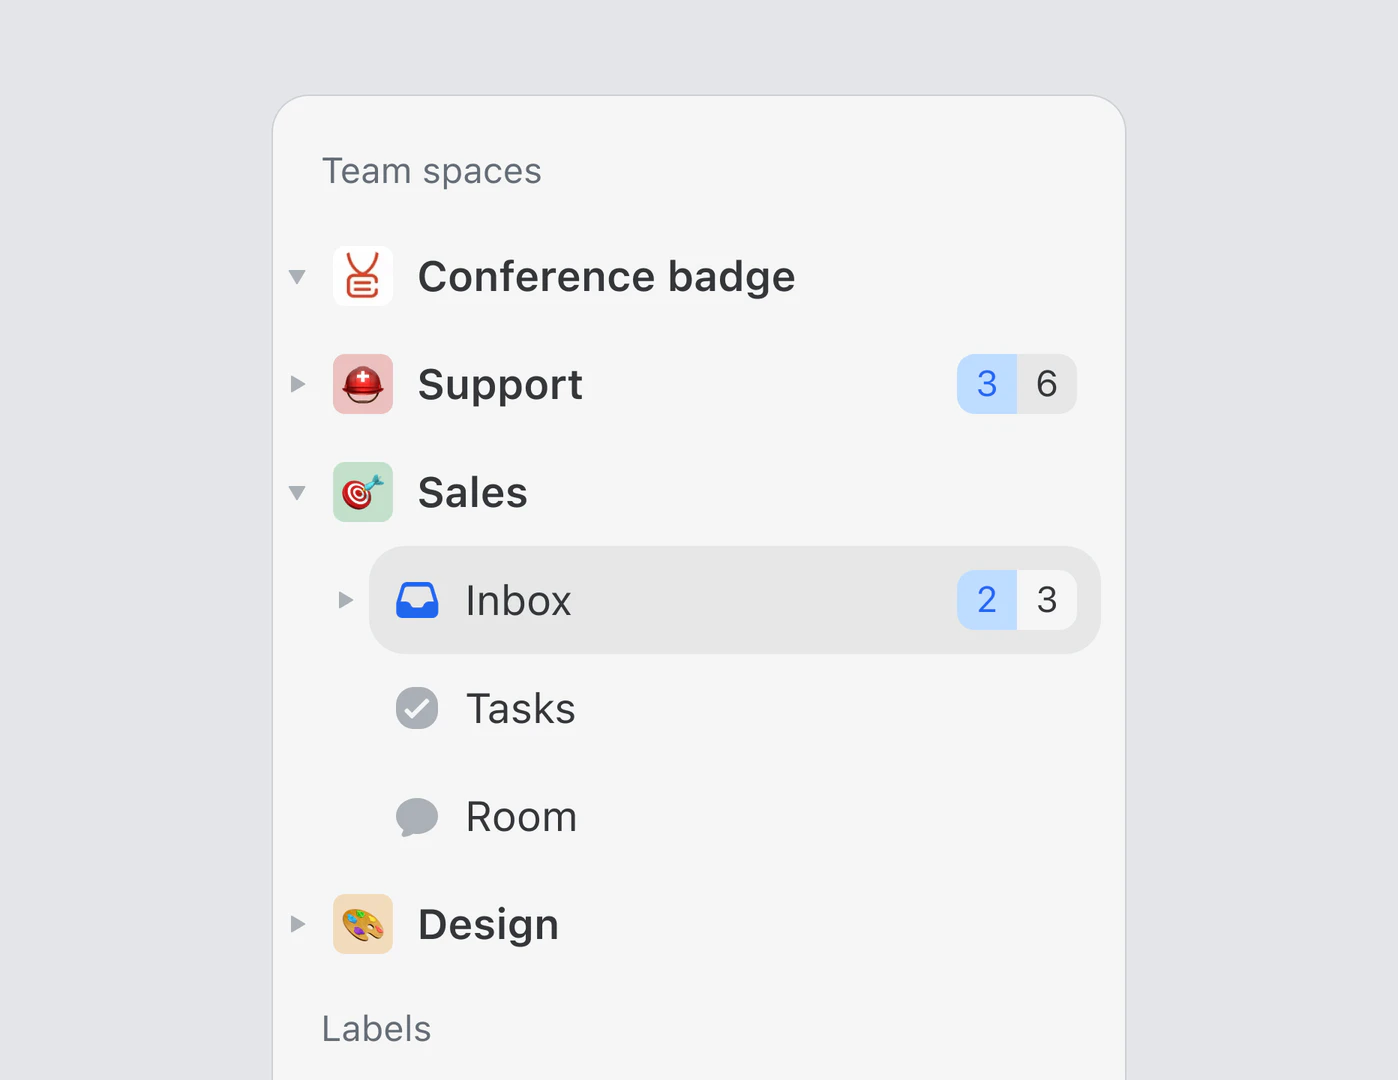Click the blue unread badge on Inbox
The width and height of the screenshot is (1398, 1080).
coord(986,600)
